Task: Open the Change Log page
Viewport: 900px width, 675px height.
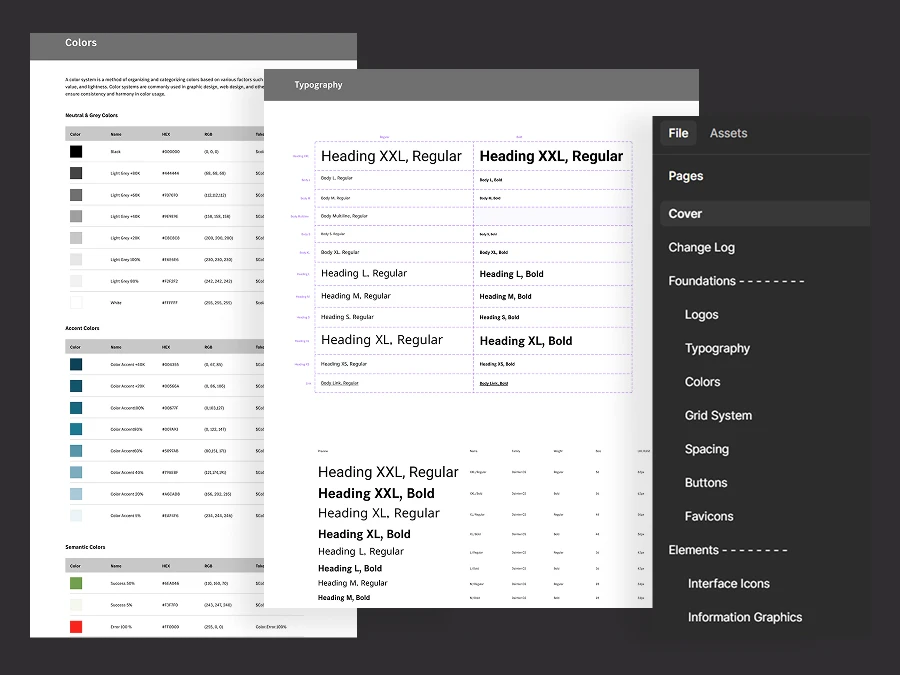Action: coord(701,247)
